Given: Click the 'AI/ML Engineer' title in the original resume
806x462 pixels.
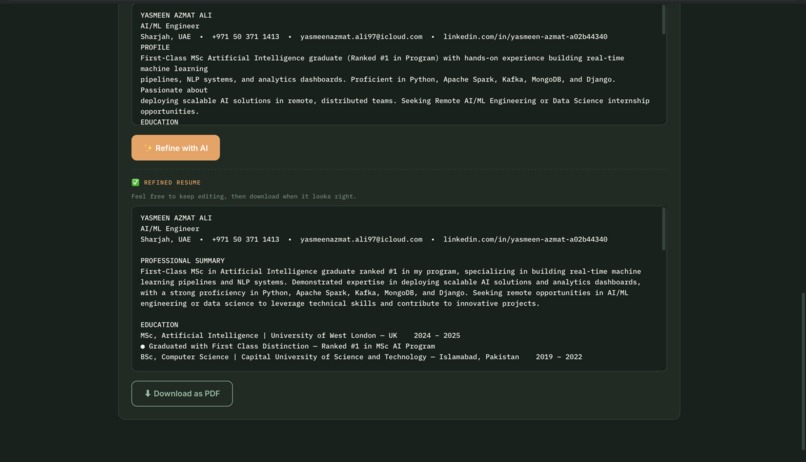Looking at the screenshot, I should tap(170, 26).
